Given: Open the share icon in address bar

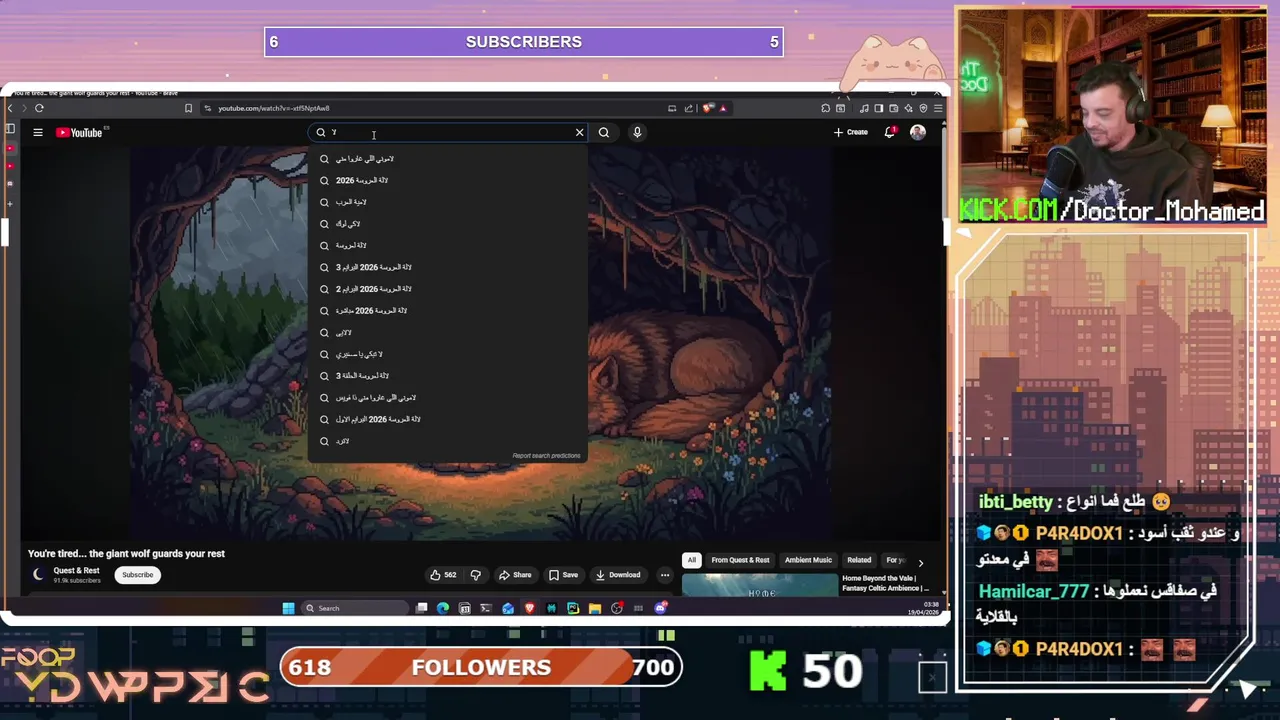Looking at the screenshot, I should point(688,108).
